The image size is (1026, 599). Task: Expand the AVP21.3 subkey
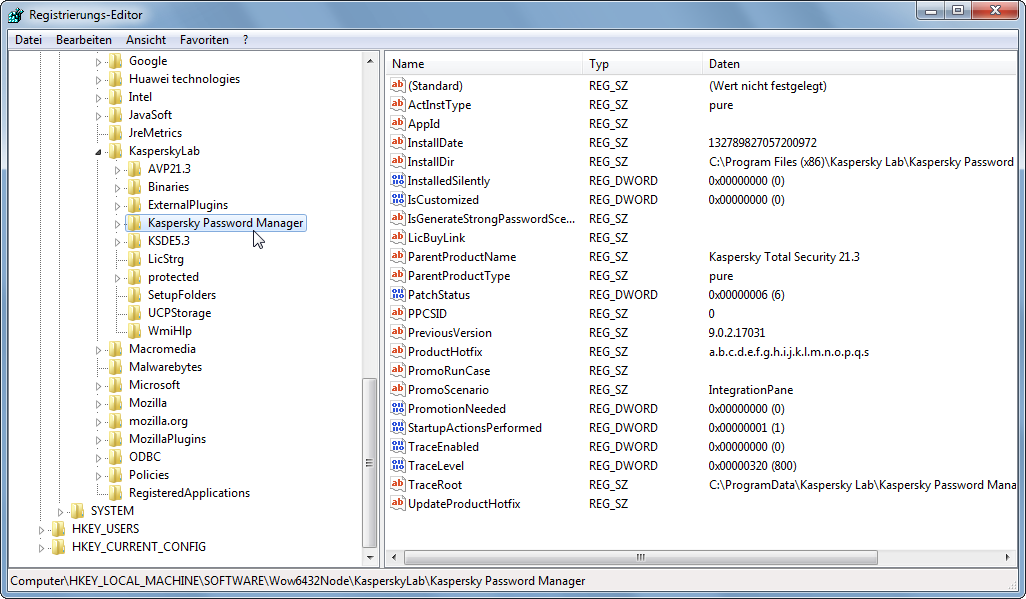(x=117, y=170)
